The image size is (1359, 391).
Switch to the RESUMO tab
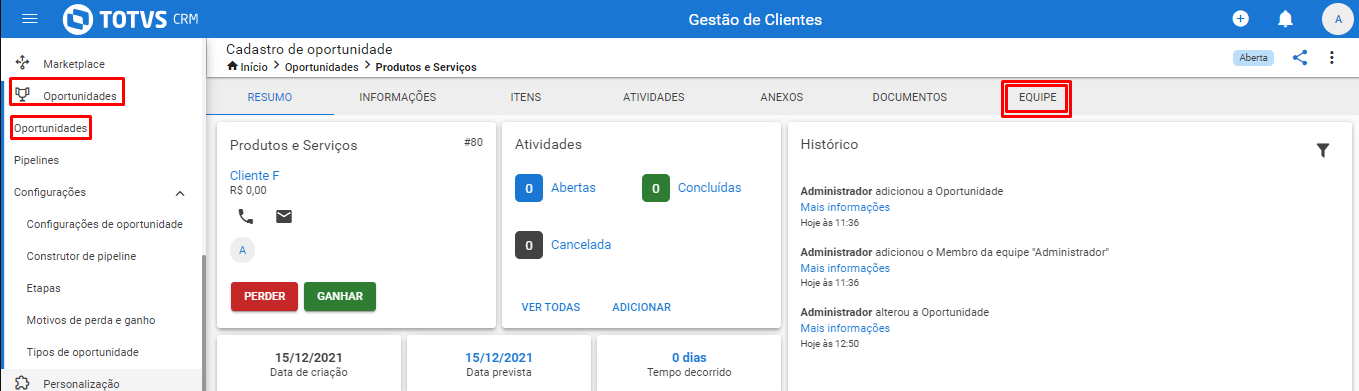270,97
